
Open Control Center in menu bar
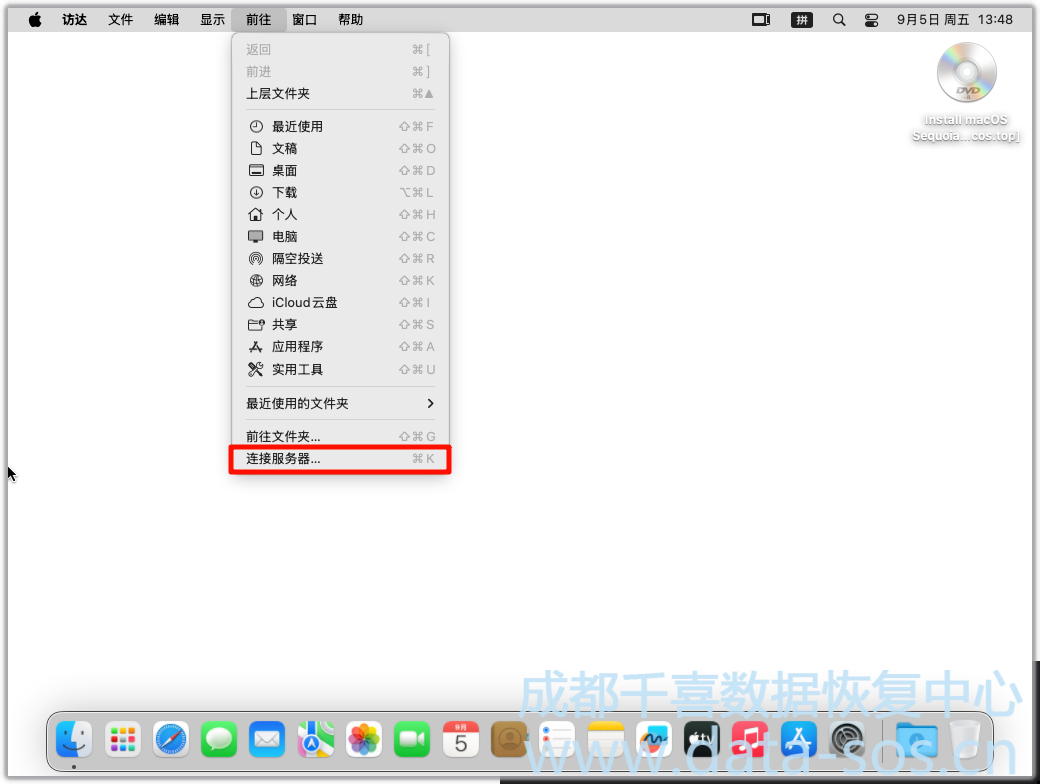pos(871,20)
